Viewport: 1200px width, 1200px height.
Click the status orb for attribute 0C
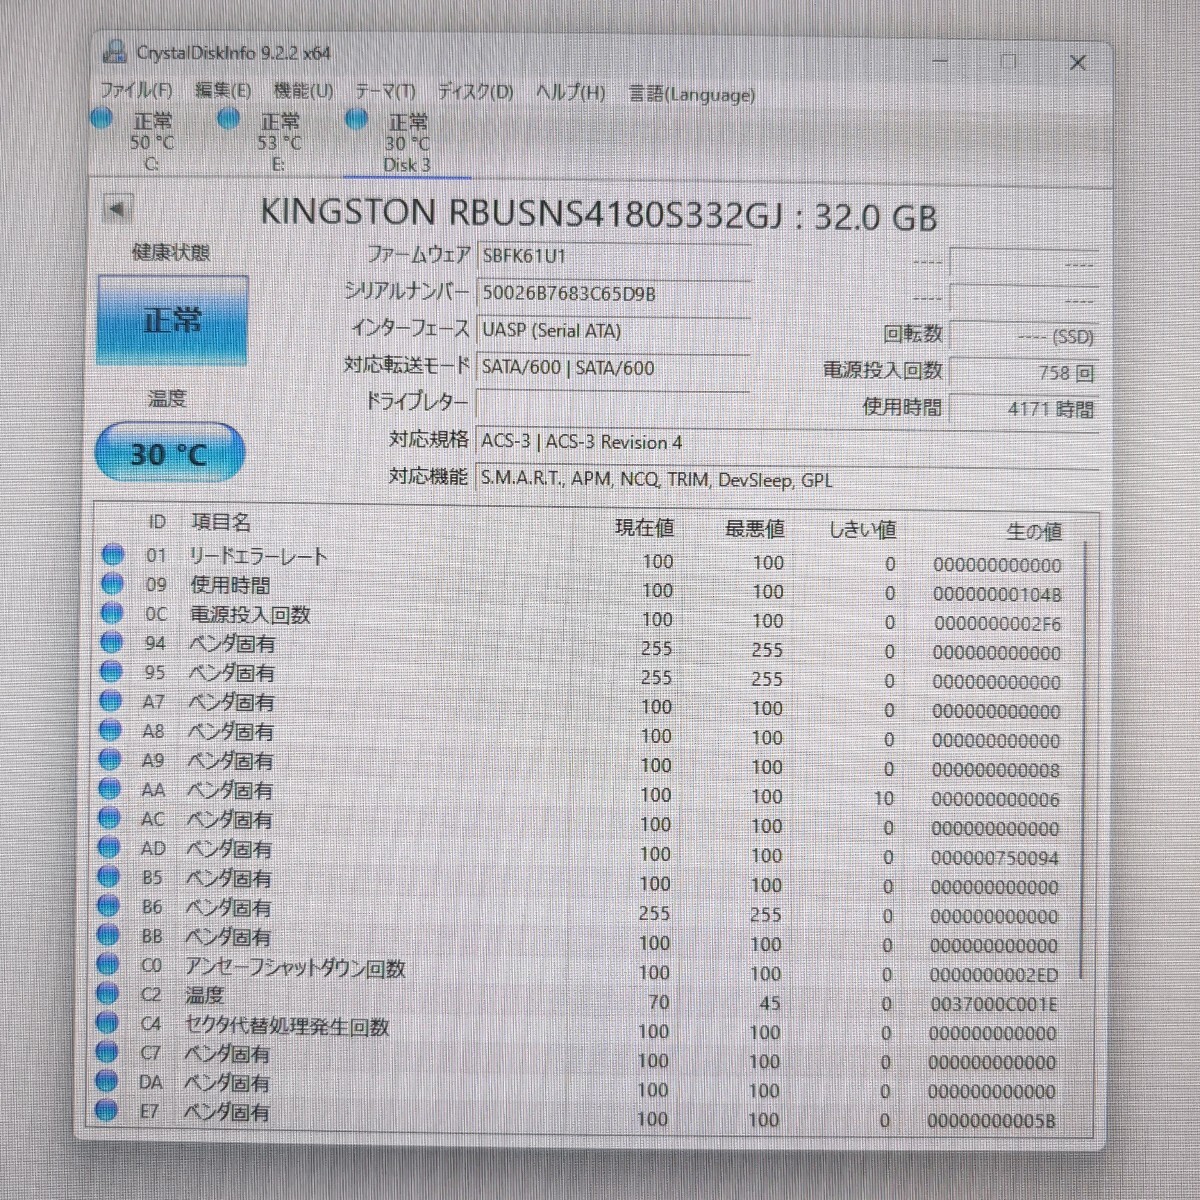112,613
